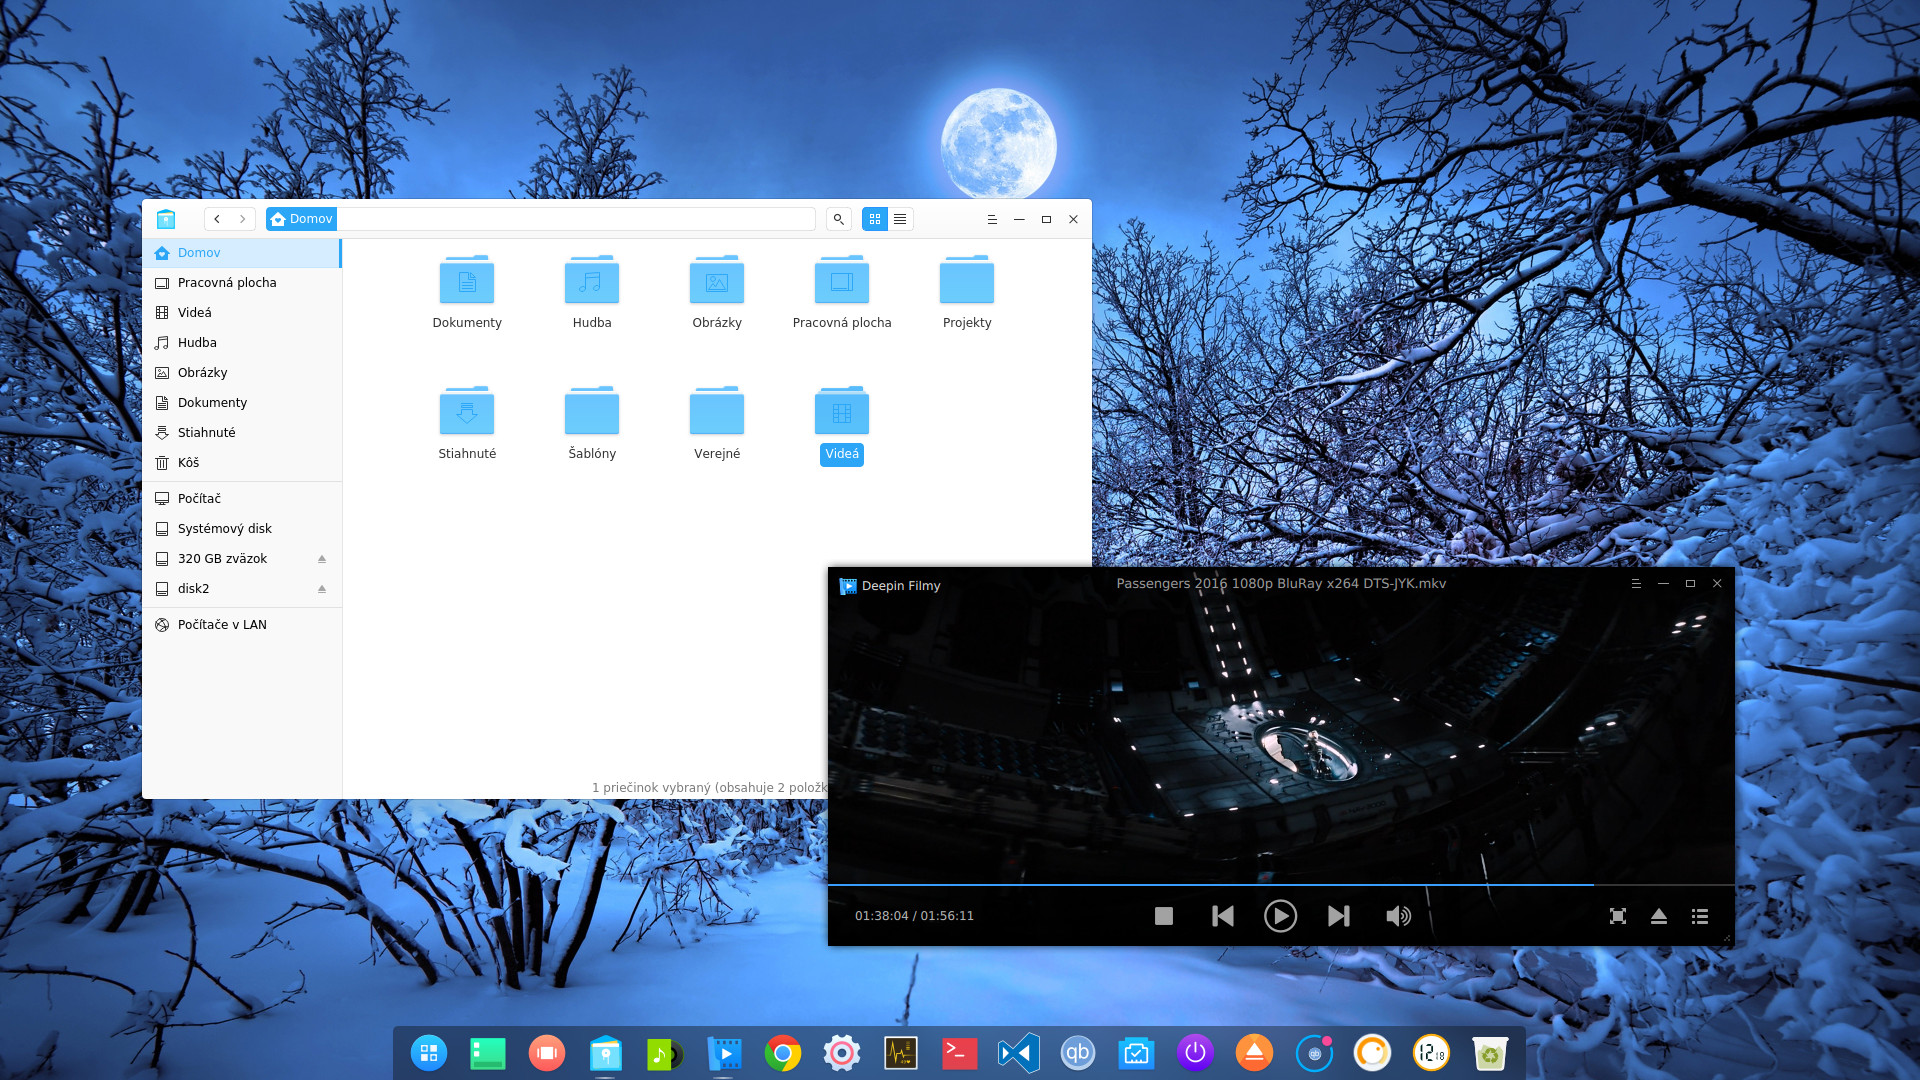Screen dimensions: 1920x1080
Task: Seek on the Deepin Filmy progress bar
Action: [1281, 885]
